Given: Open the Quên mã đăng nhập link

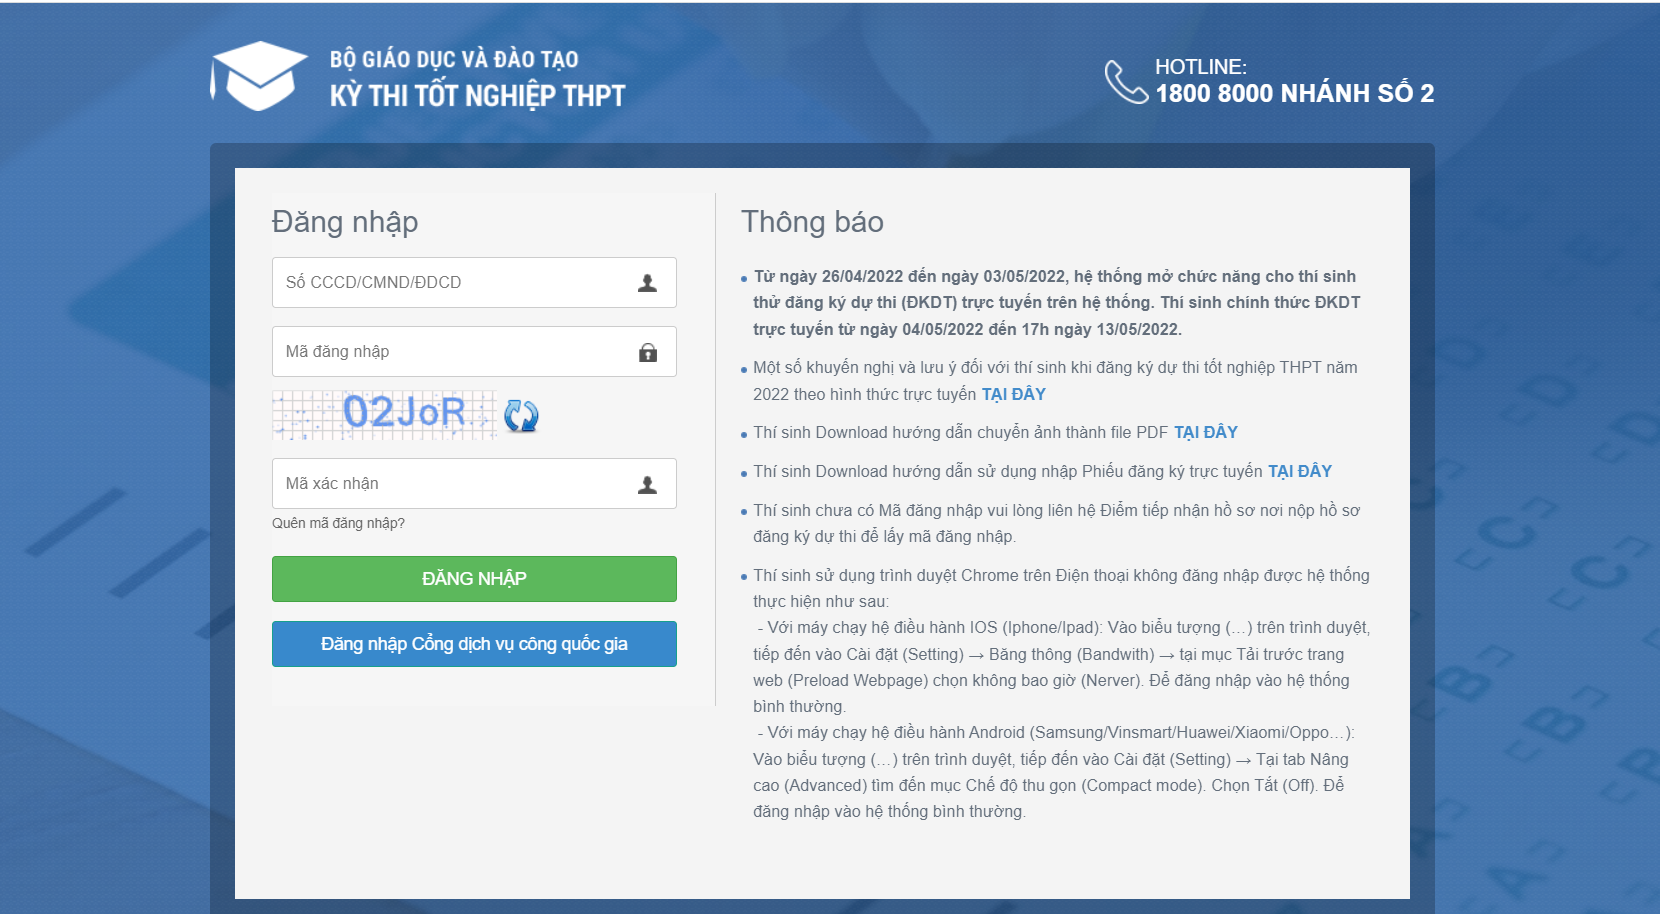Looking at the screenshot, I should pyautogui.click(x=338, y=523).
